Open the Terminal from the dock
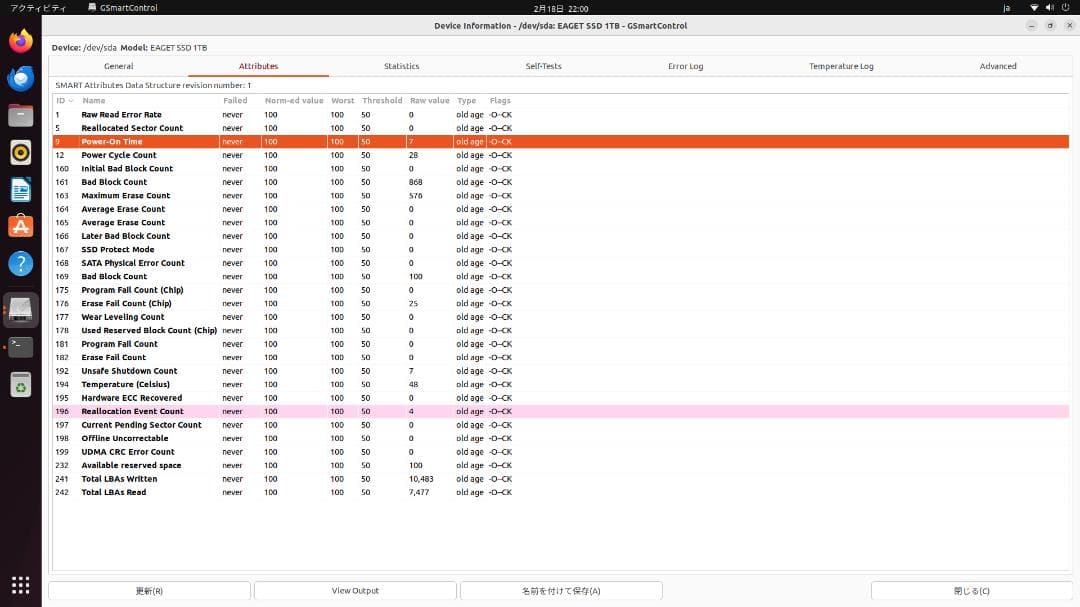This screenshot has width=1080, height=607. point(21,347)
